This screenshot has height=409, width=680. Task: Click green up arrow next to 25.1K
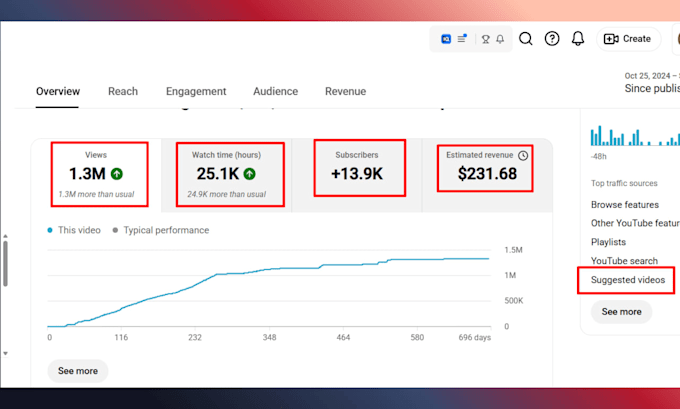coord(249,174)
